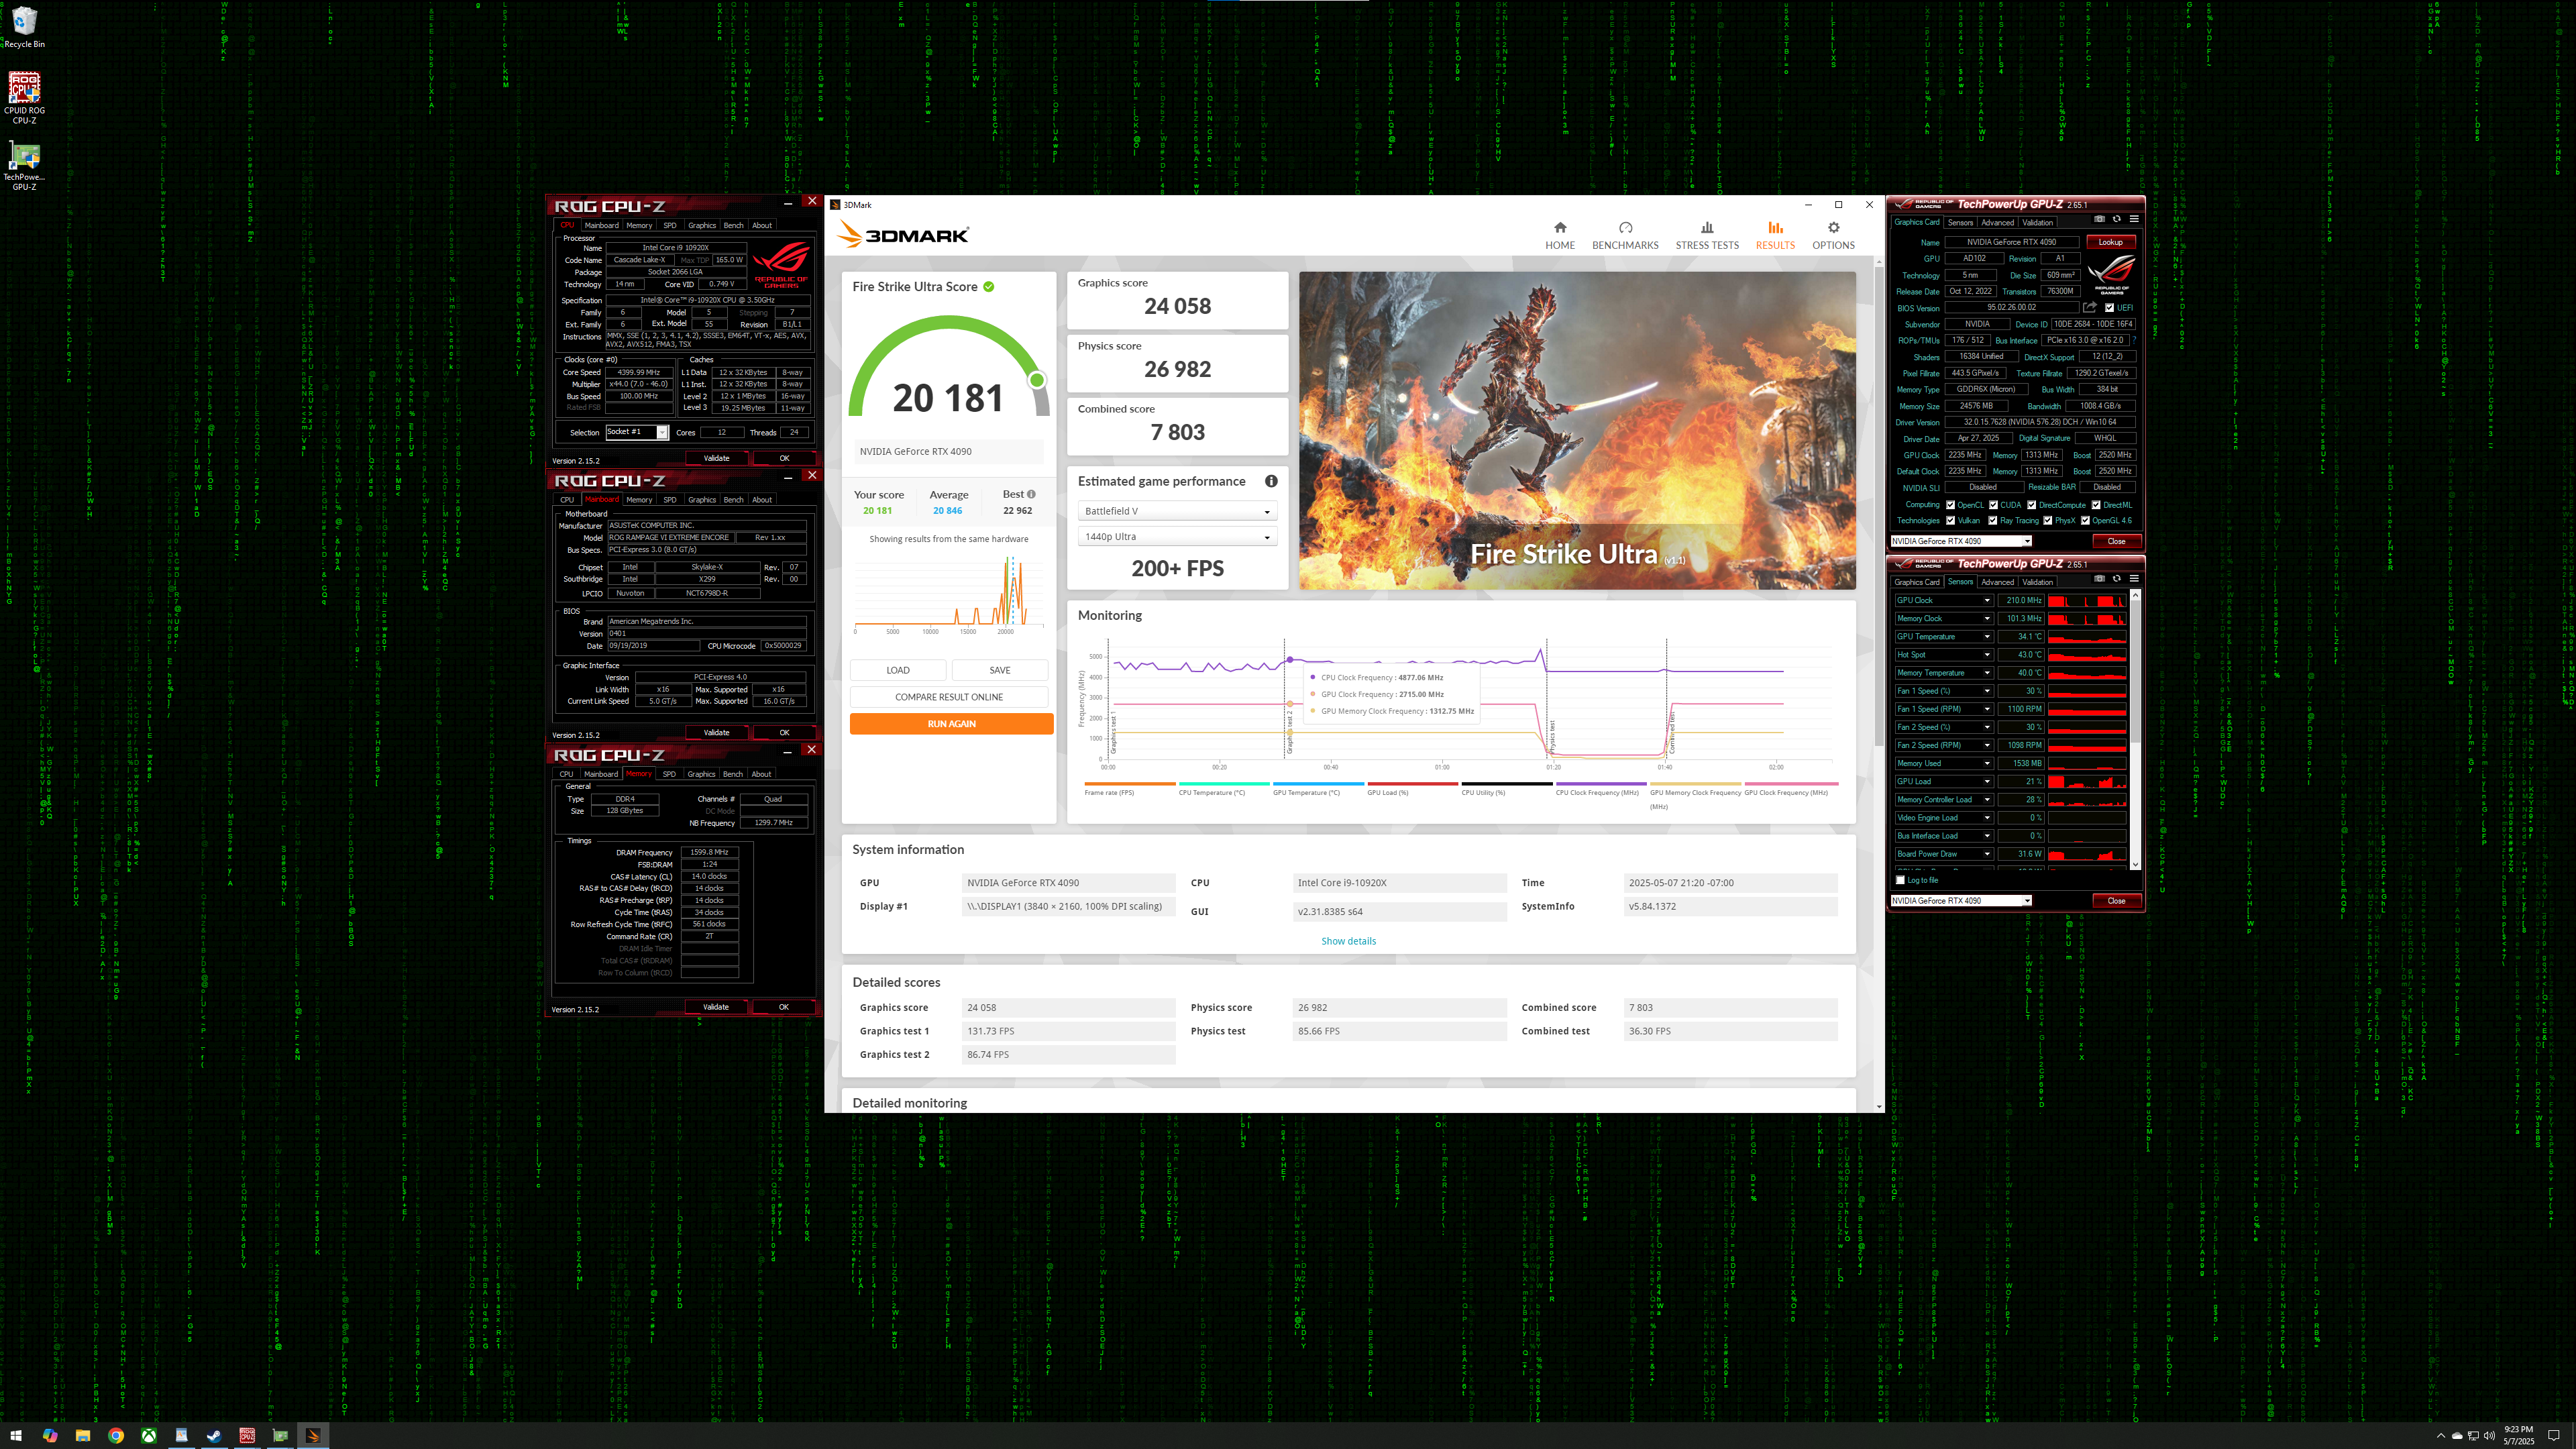Open Steam from the taskbar
This screenshot has width=2576, height=1449.
tap(214, 1435)
